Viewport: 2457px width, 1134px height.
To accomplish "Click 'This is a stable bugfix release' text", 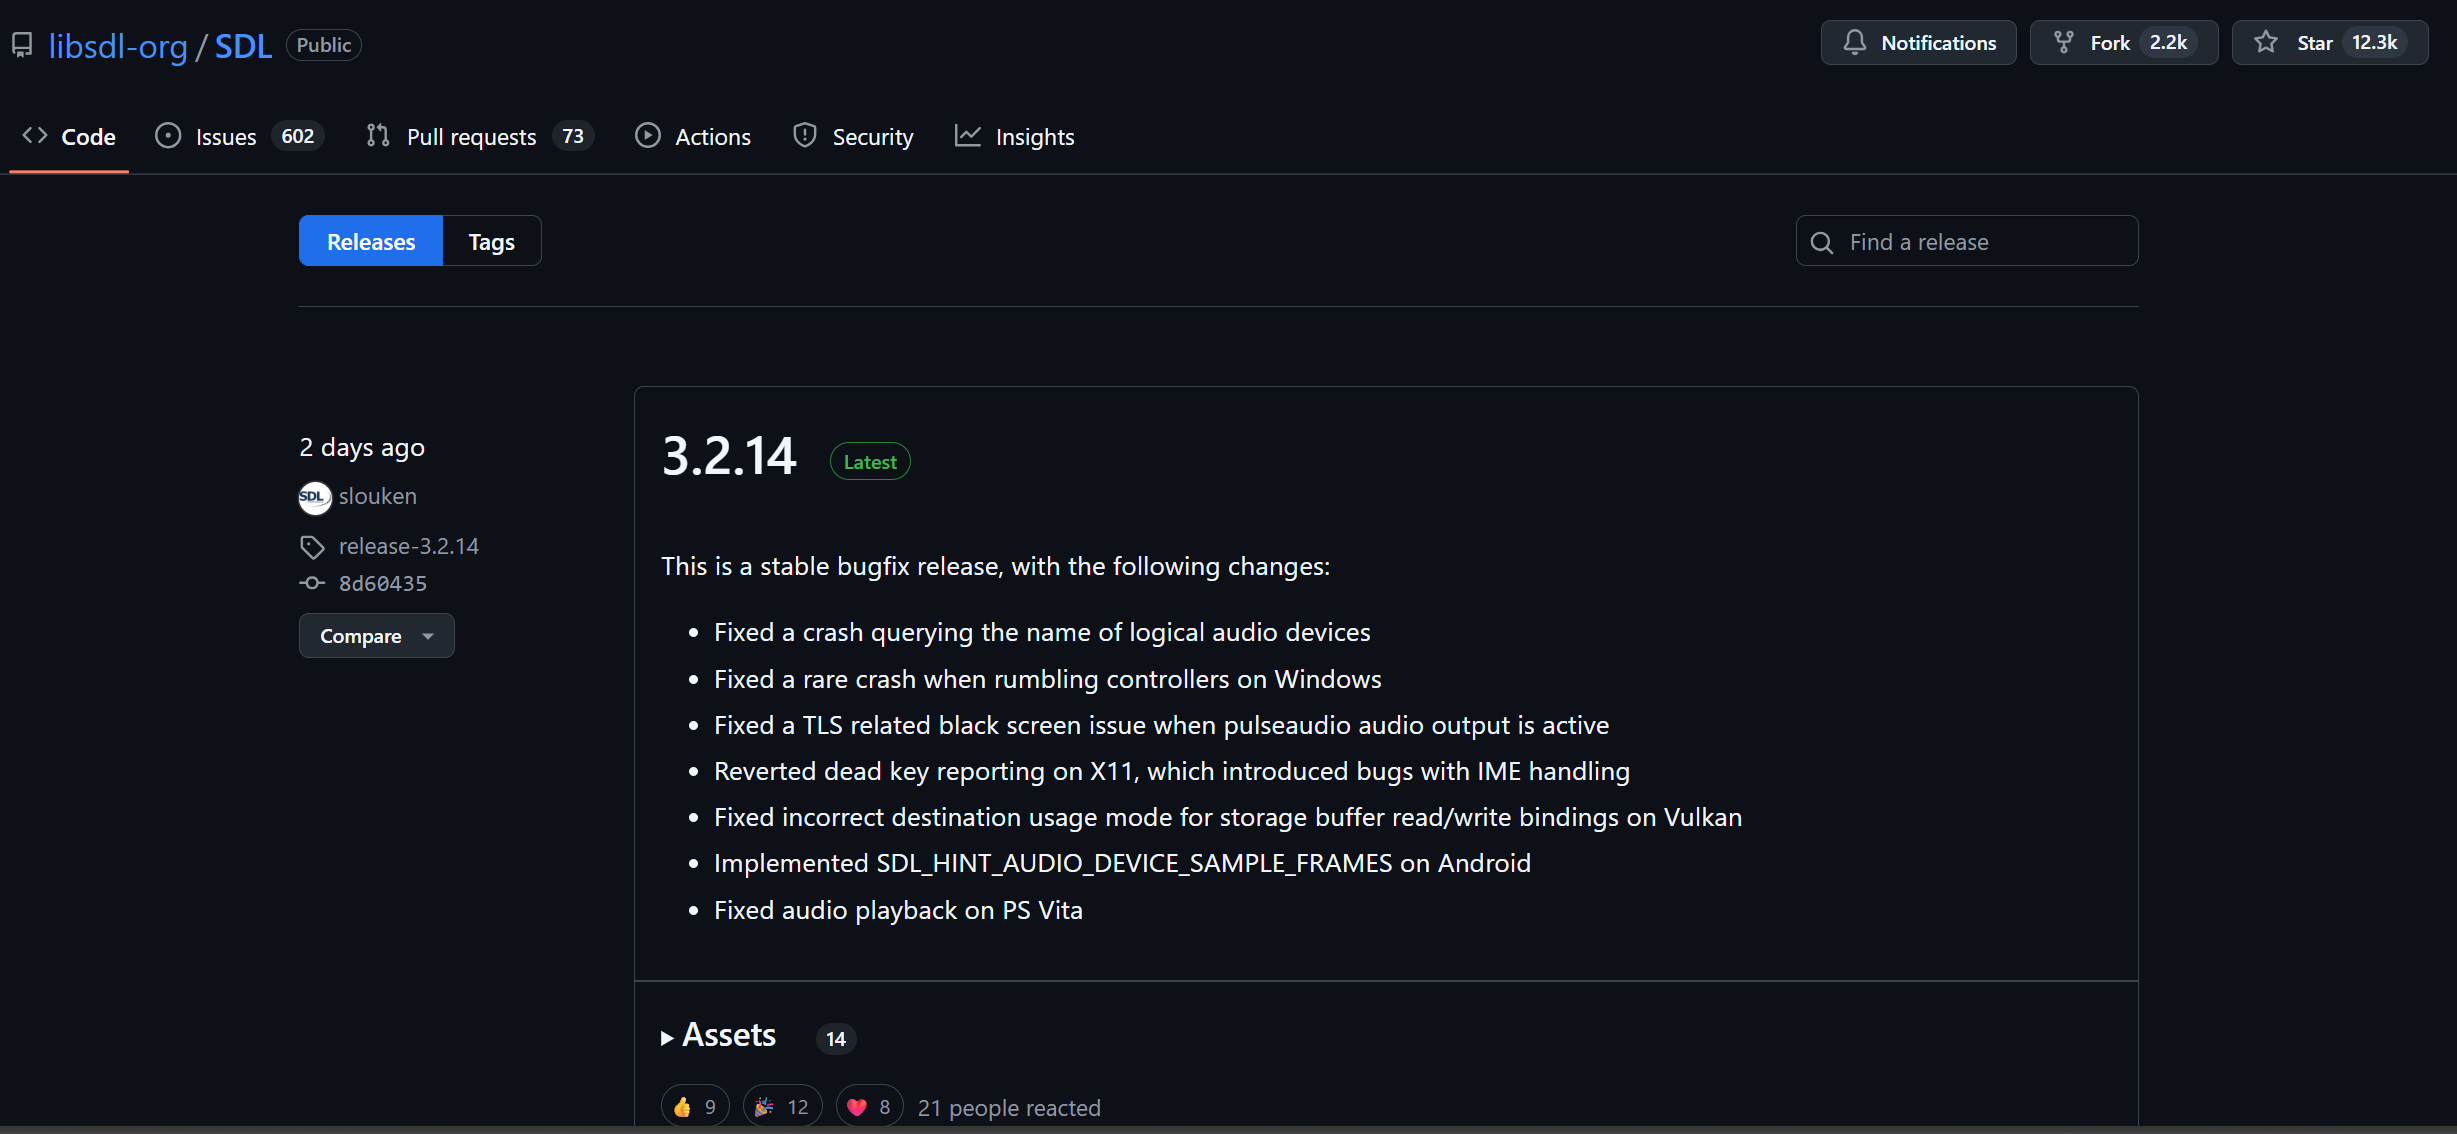I will click(x=996, y=566).
